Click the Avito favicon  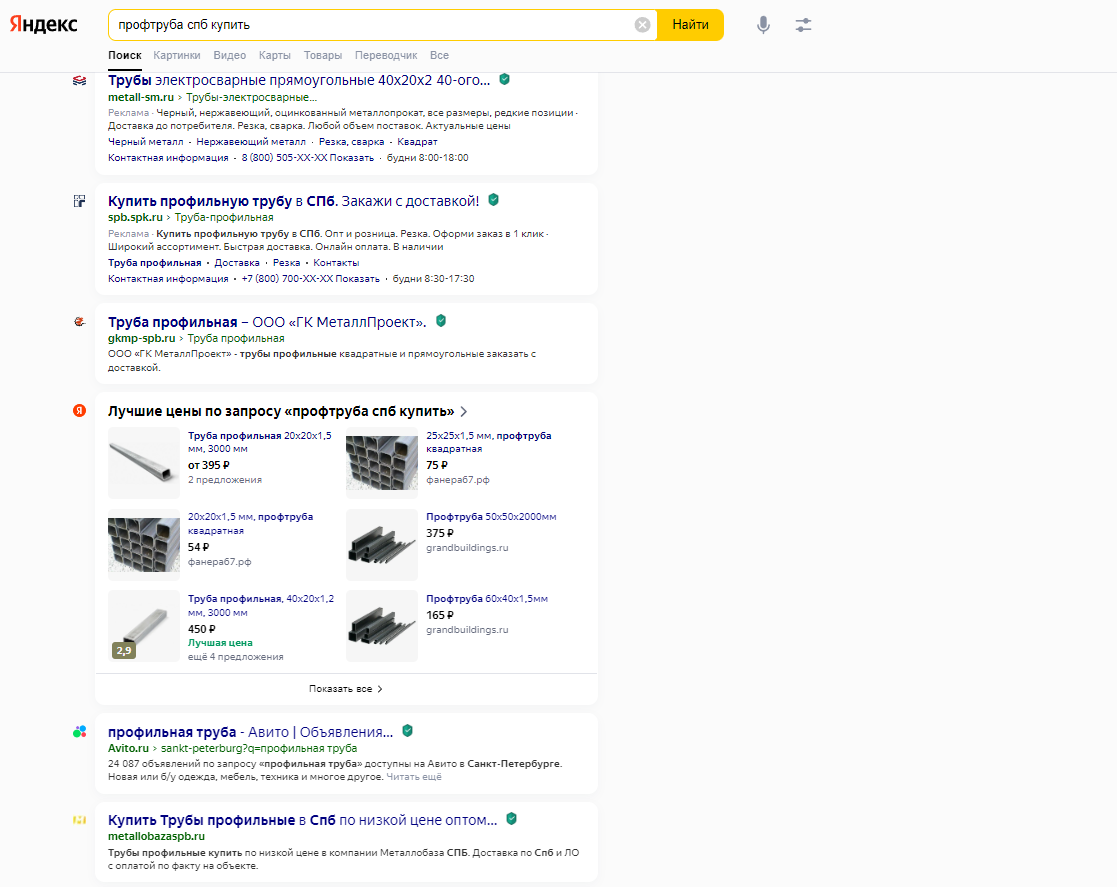80,732
